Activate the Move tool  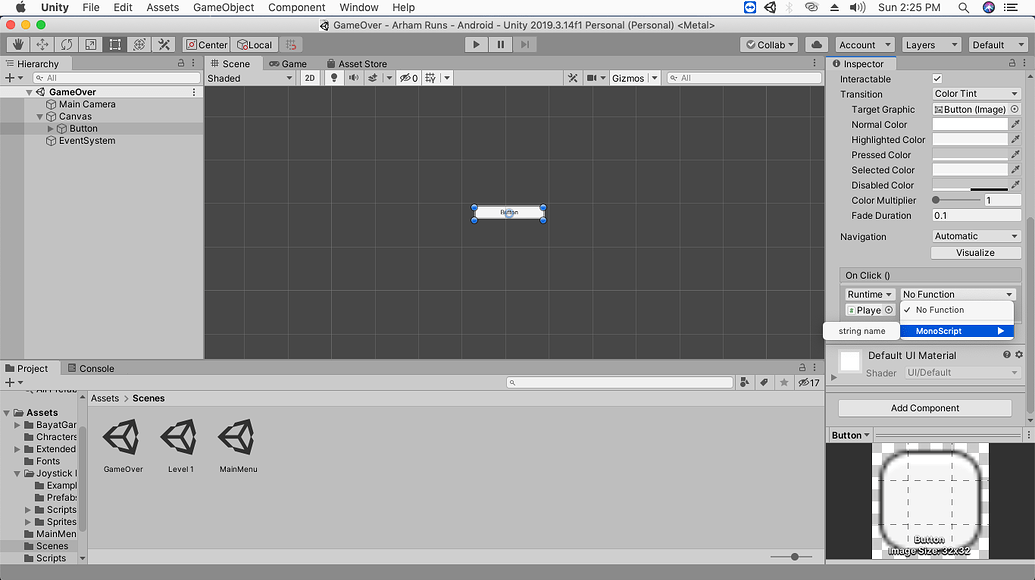[40, 44]
